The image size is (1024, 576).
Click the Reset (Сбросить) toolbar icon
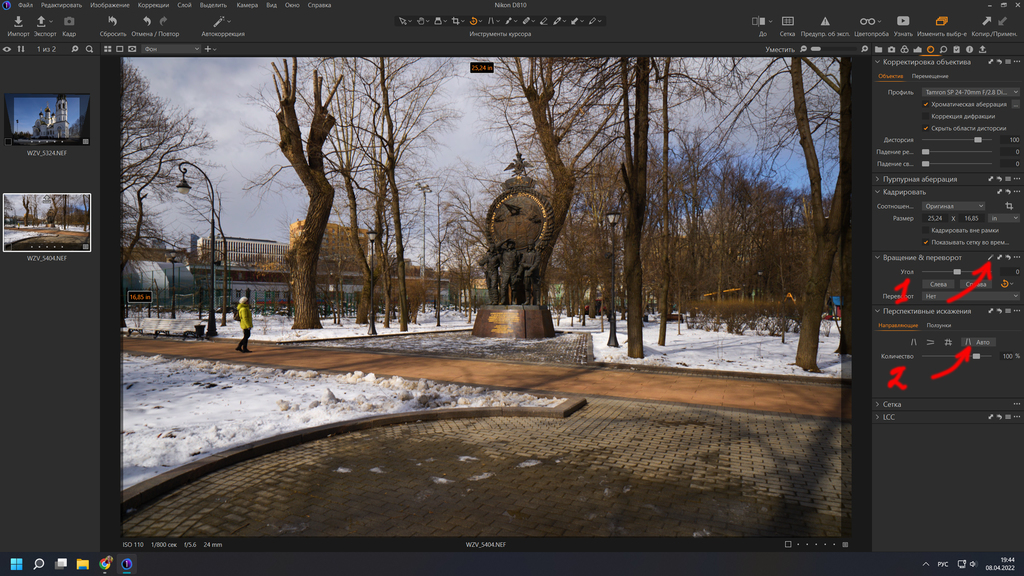112,21
